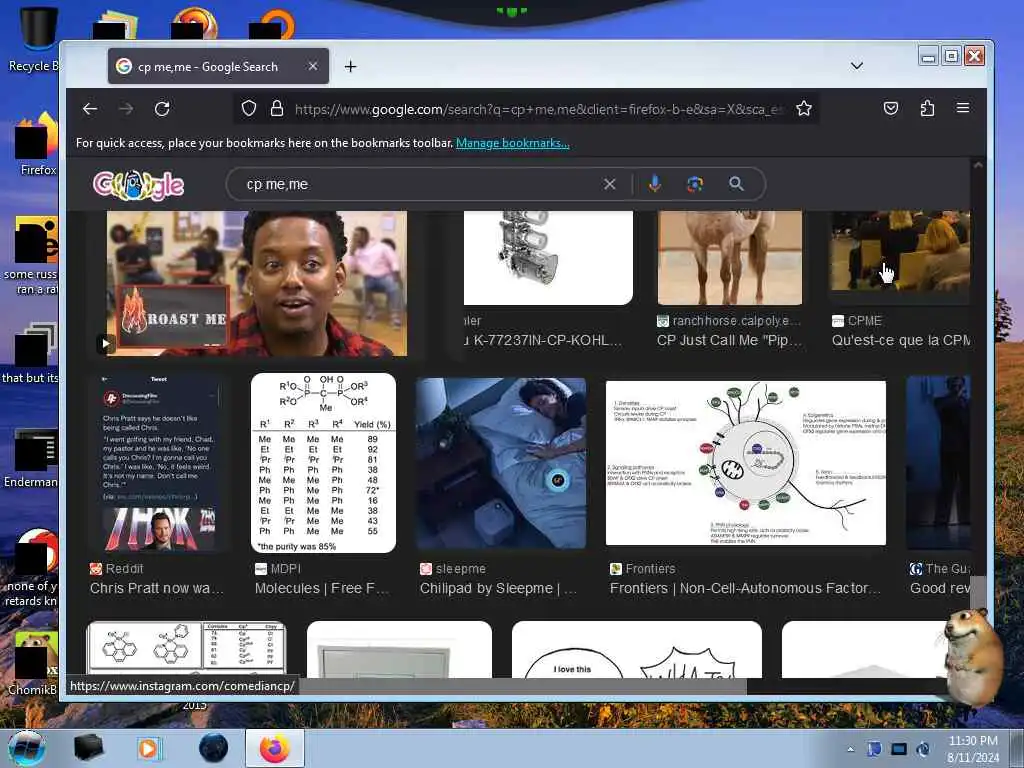1024x768 pixels.
Task: Bookmark this page with the star icon
Action: [x=804, y=108]
